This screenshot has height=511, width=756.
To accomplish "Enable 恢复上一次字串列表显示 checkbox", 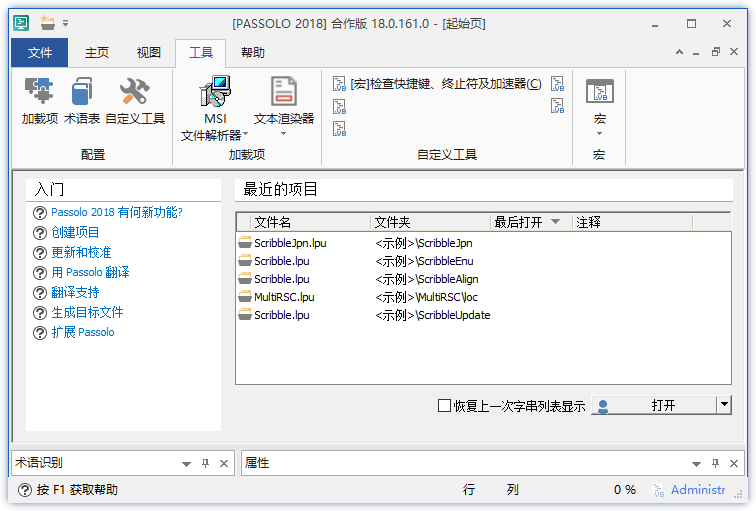I will [x=445, y=406].
